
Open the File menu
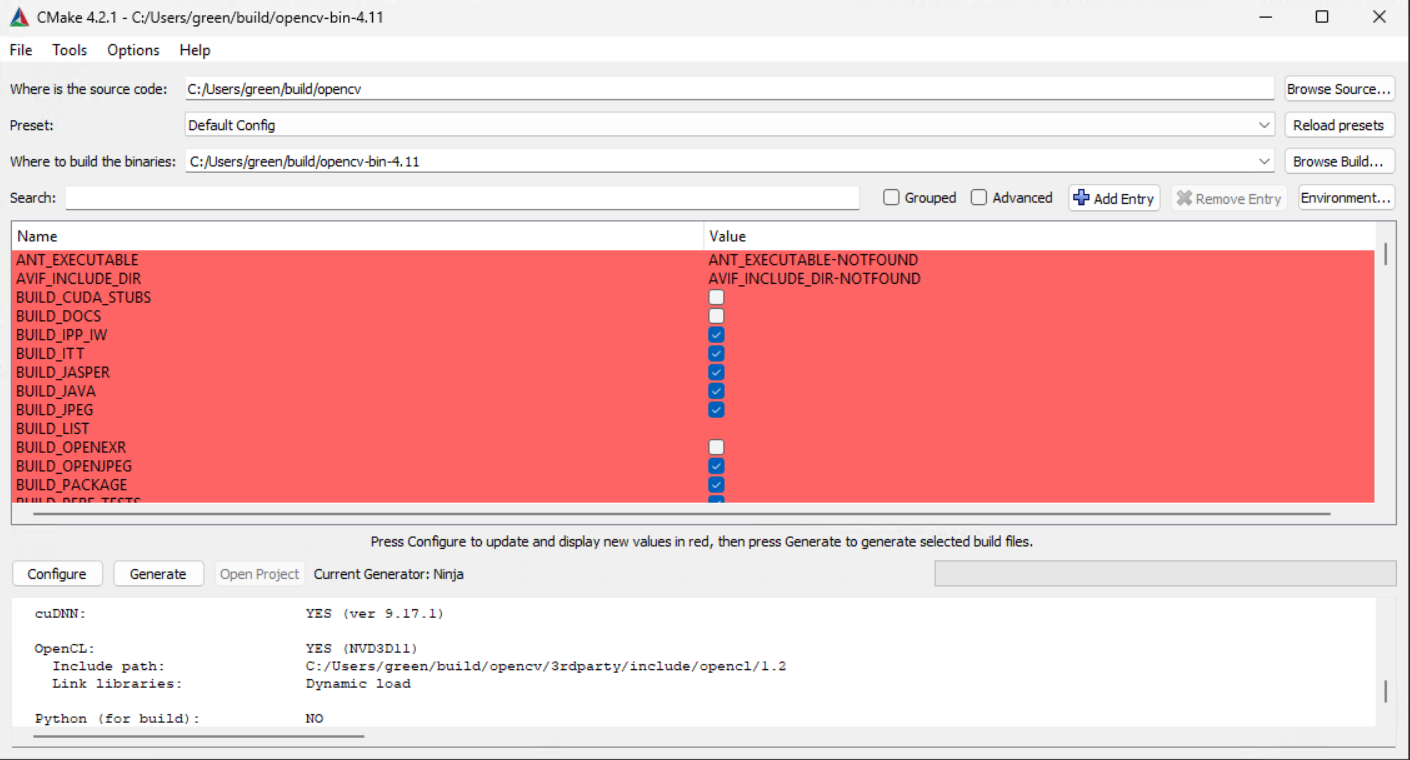(19, 50)
